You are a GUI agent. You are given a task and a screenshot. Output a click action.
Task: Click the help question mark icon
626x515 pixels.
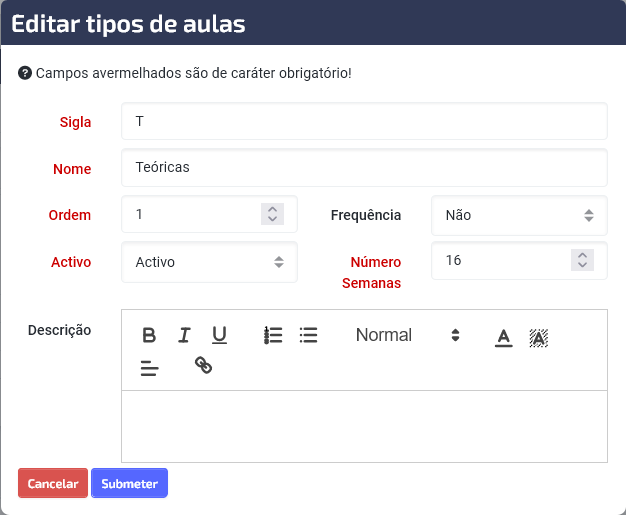click(x=25, y=73)
